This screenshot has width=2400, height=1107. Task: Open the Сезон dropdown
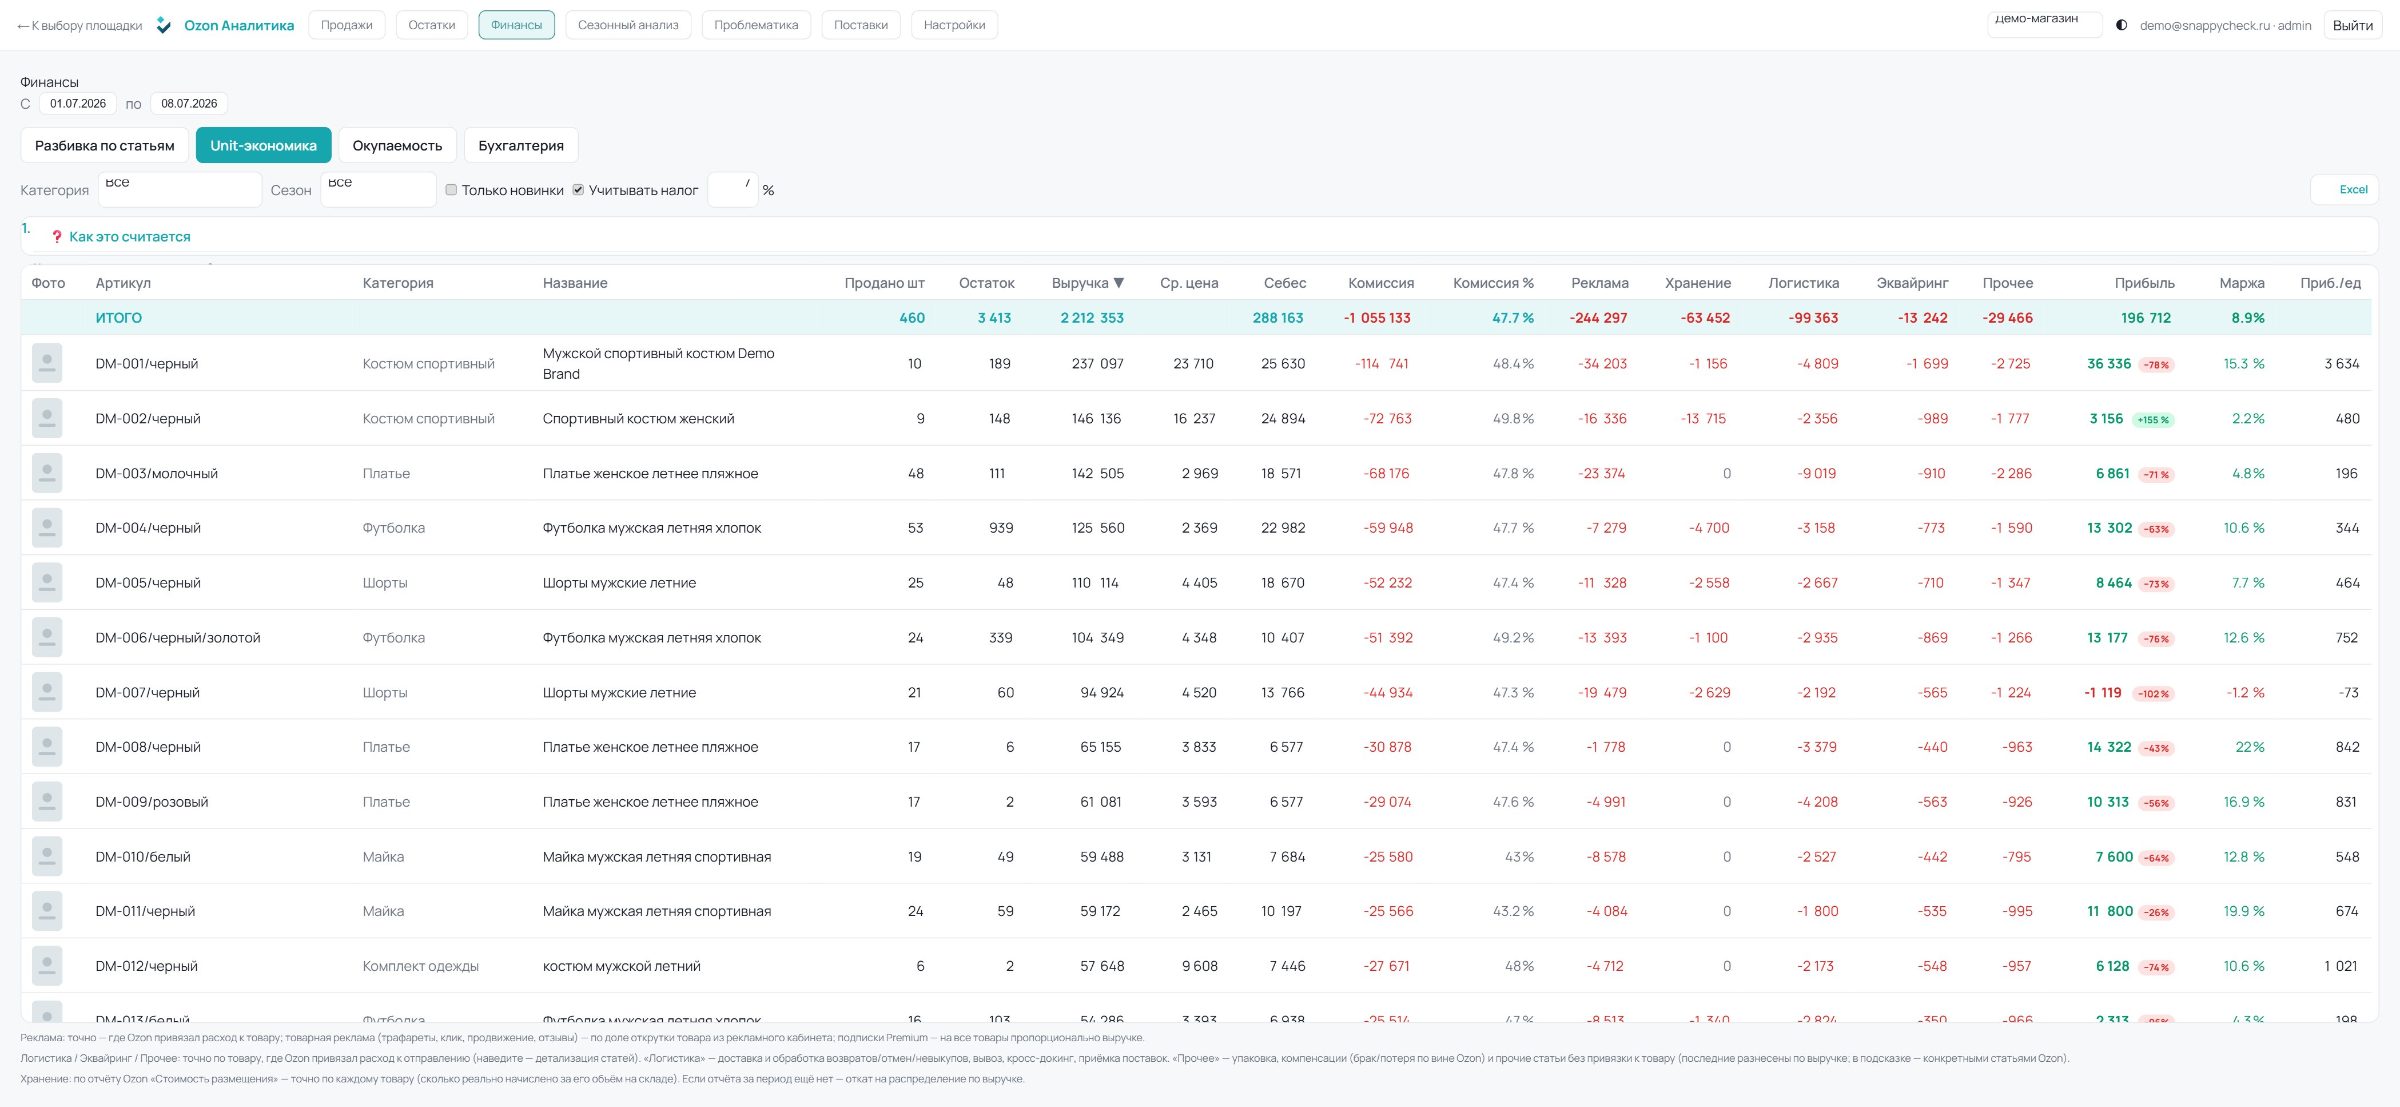click(378, 190)
